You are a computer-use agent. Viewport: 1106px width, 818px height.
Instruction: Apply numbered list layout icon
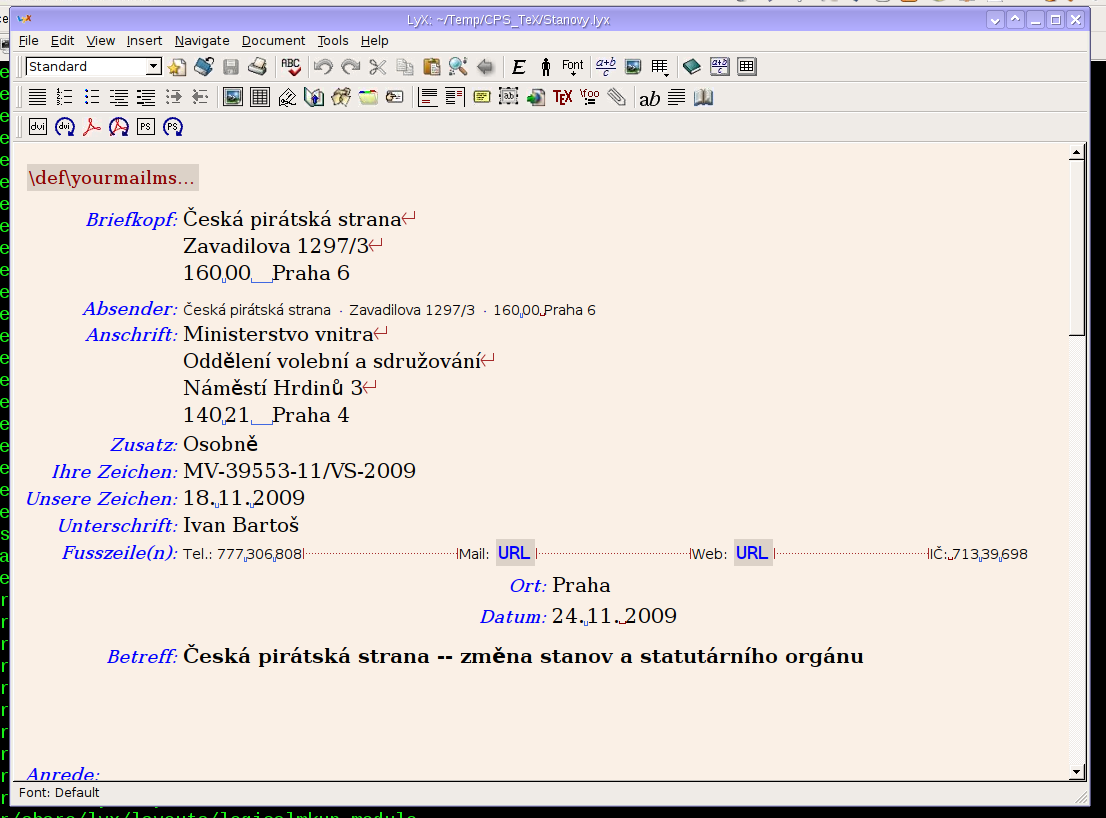click(x=64, y=97)
